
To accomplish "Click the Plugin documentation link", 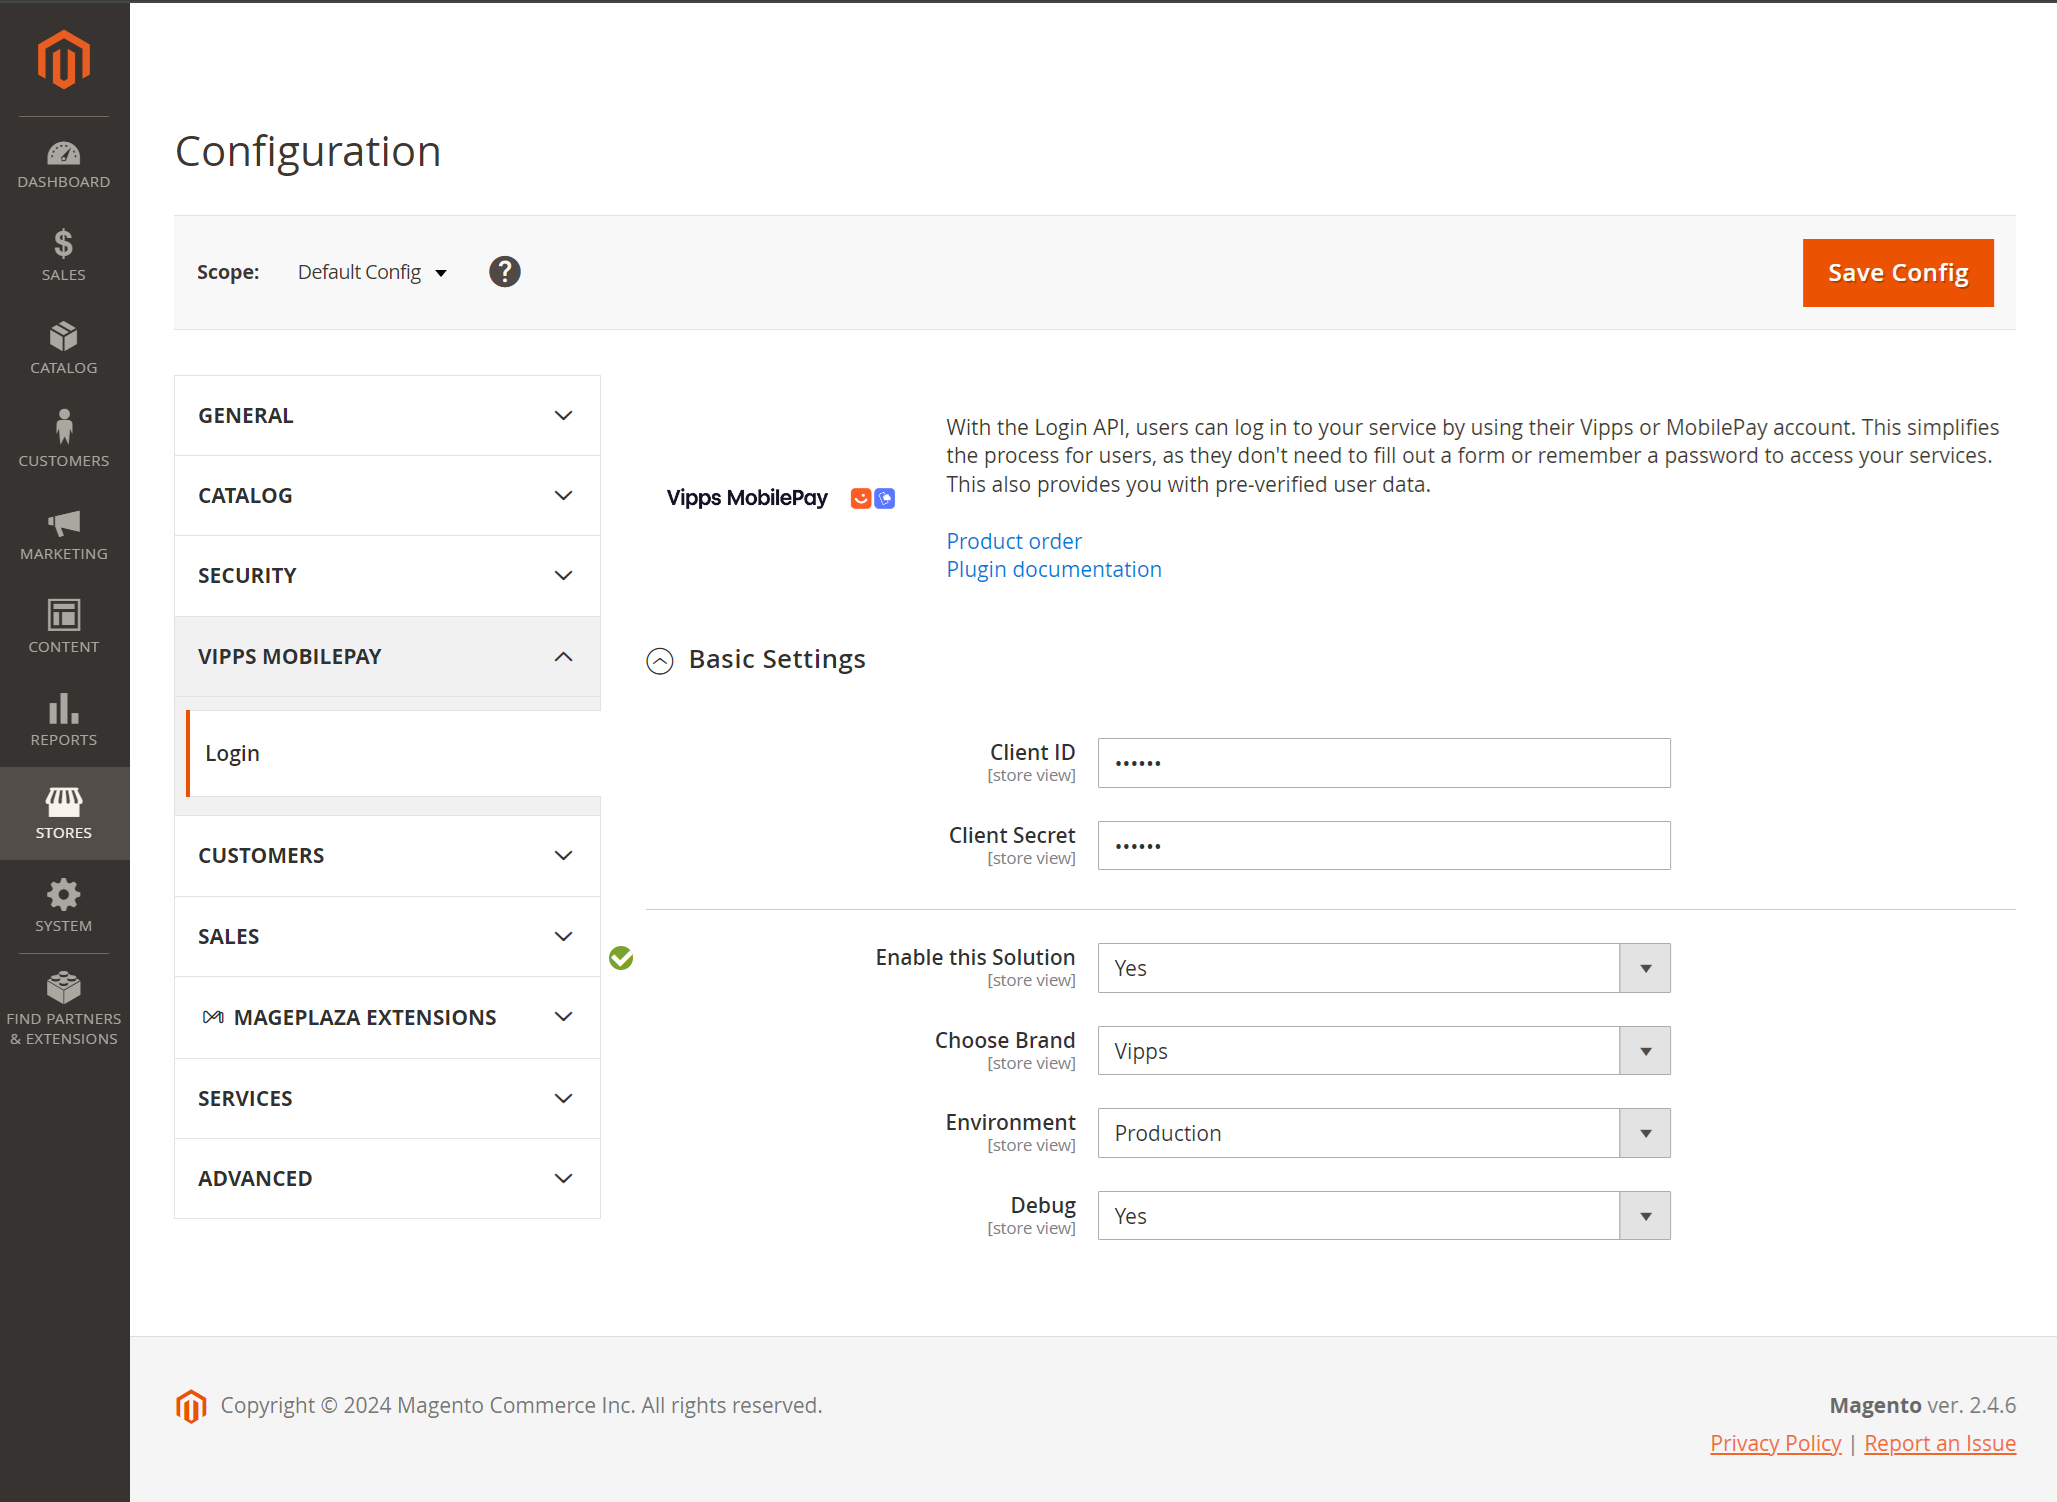I will [x=1054, y=569].
